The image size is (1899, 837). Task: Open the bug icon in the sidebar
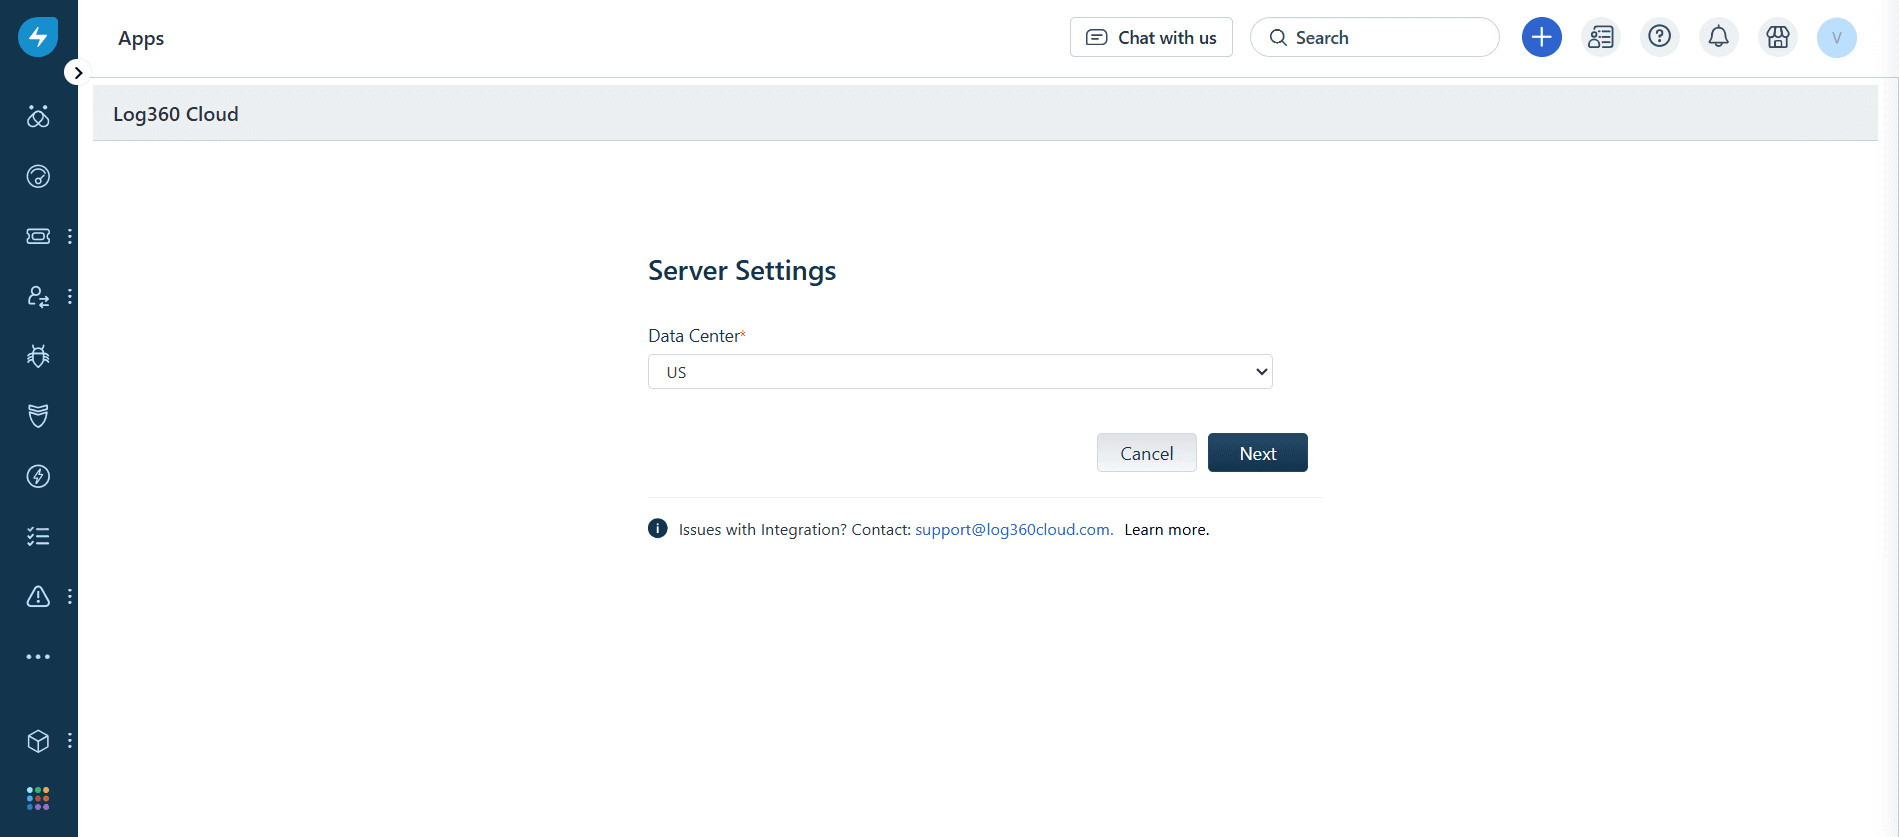(x=38, y=357)
